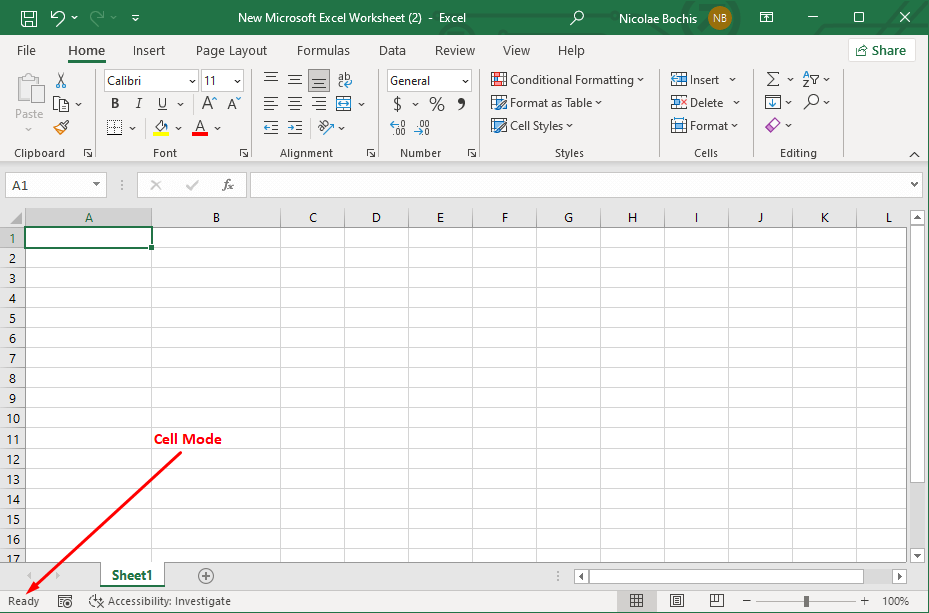Select the AutoSum sigma icon

click(x=773, y=80)
